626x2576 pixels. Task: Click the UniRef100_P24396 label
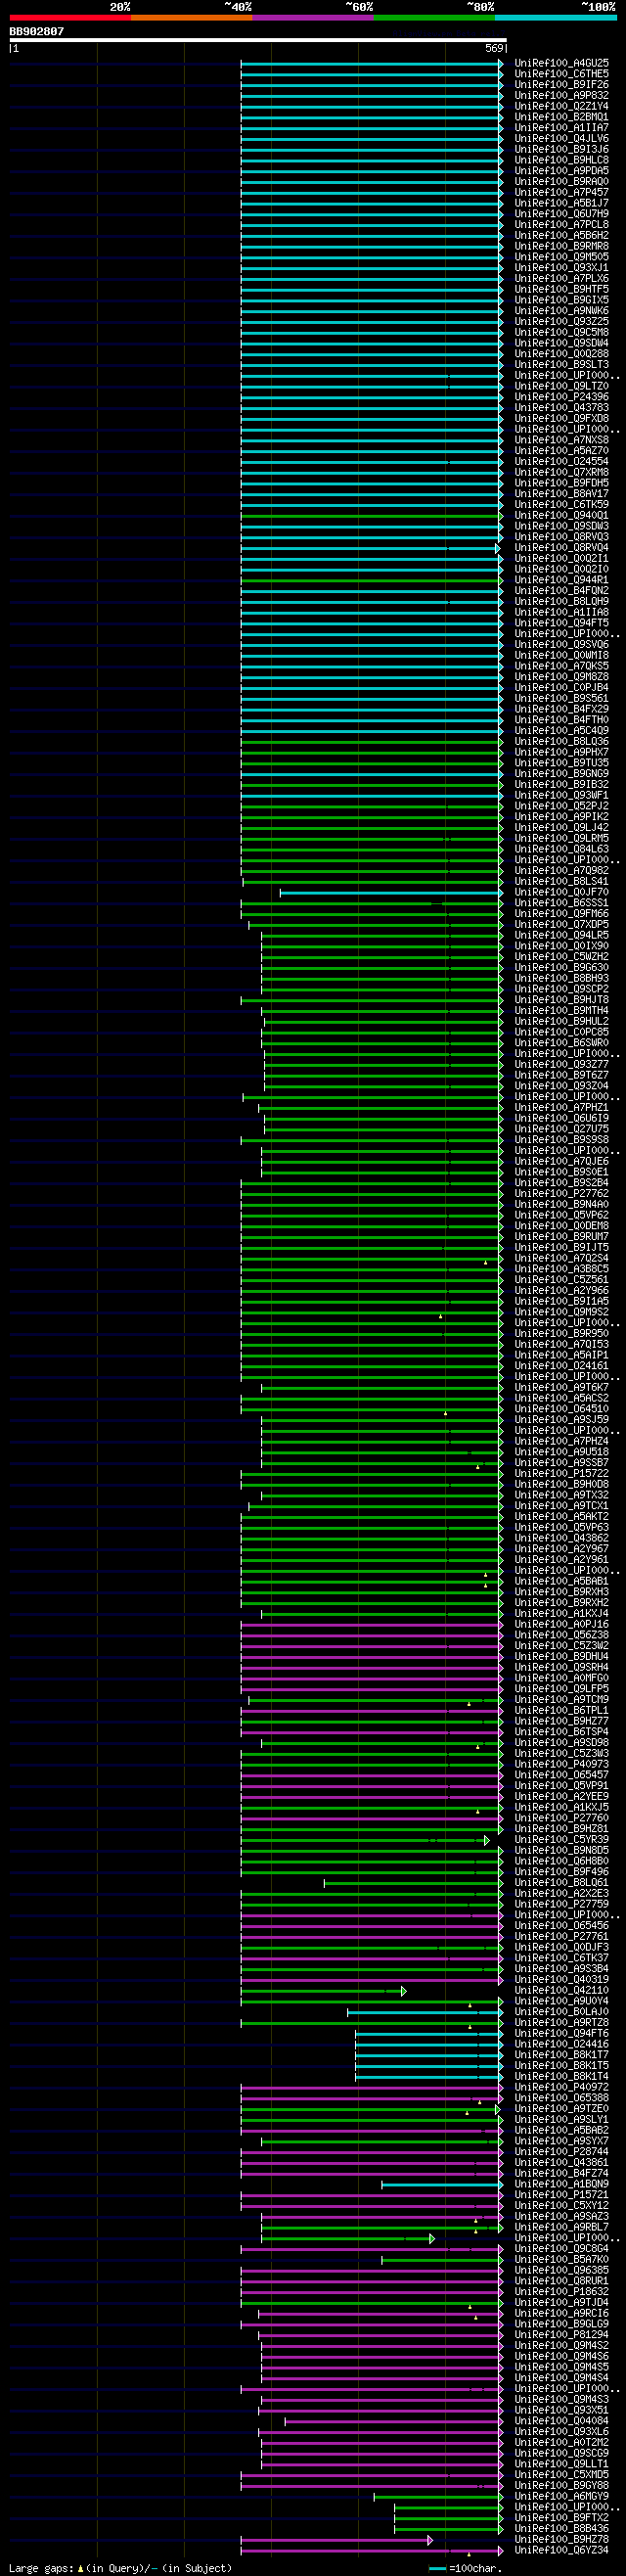coord(561,397)
